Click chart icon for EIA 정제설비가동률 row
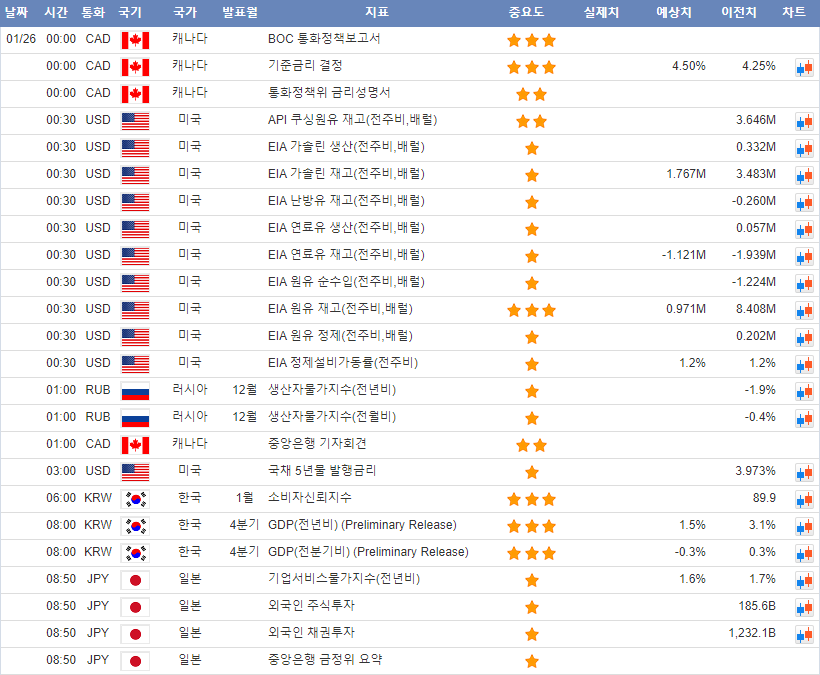Viewport: 820px width, 675px height. (804, 364)
